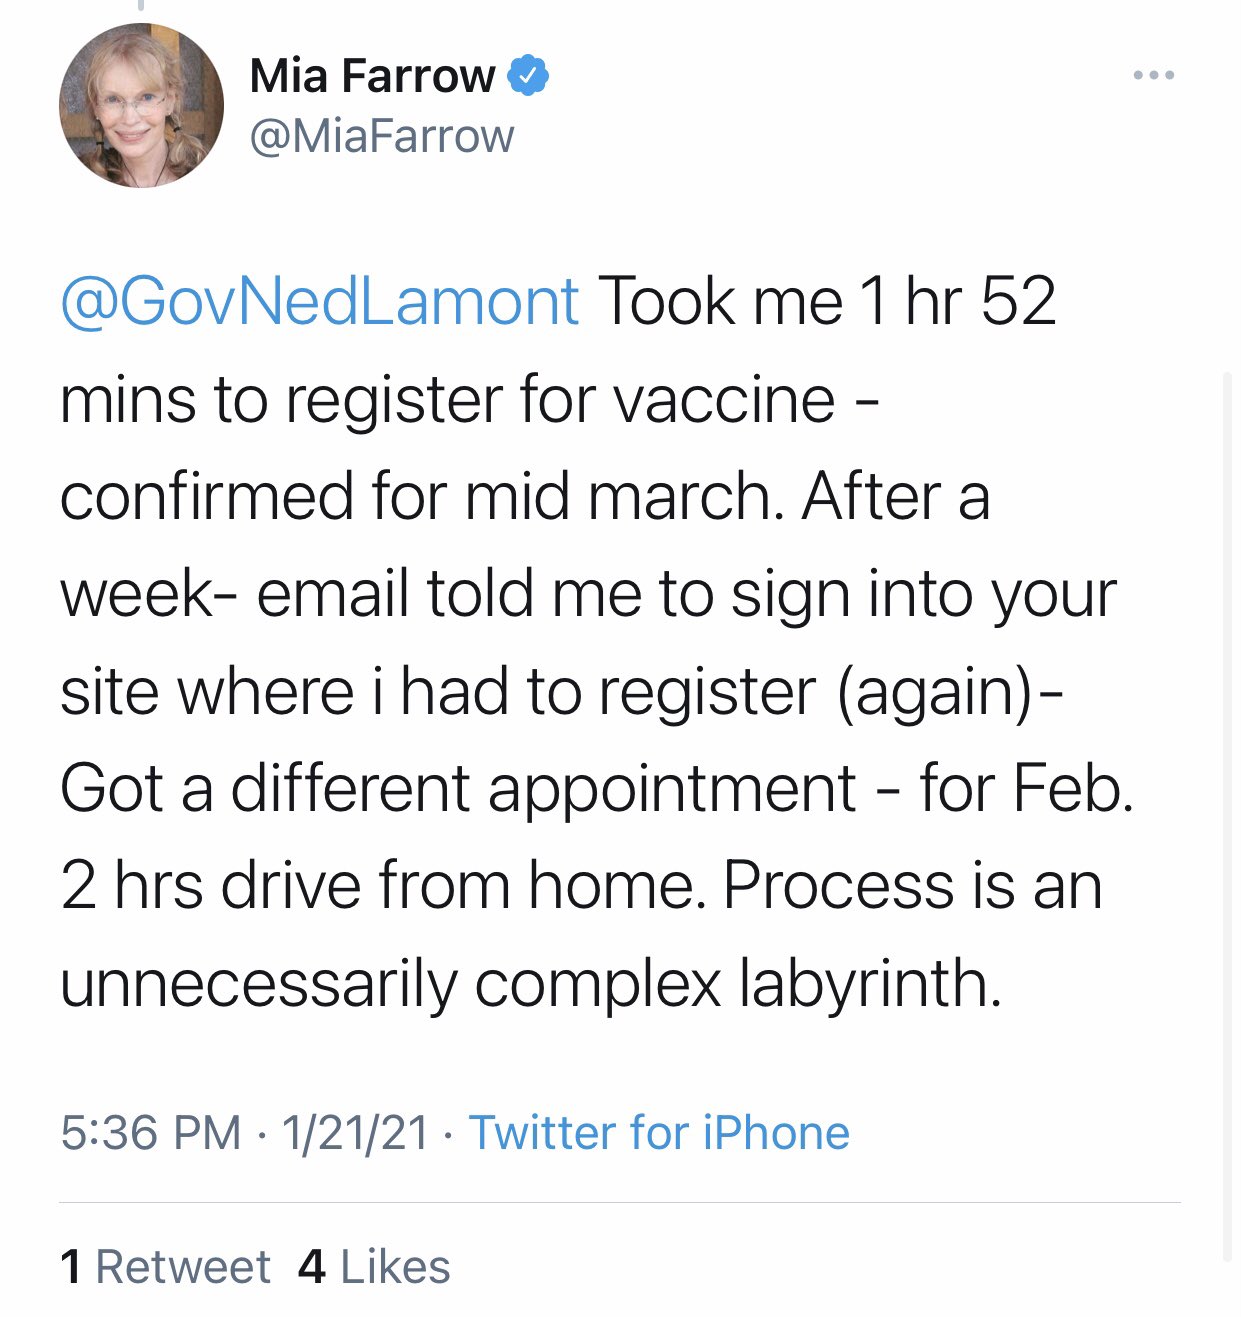This screenshot has height=1317, width=1241.
Task: Click the Mia Farrow display name
Action: 372,76
